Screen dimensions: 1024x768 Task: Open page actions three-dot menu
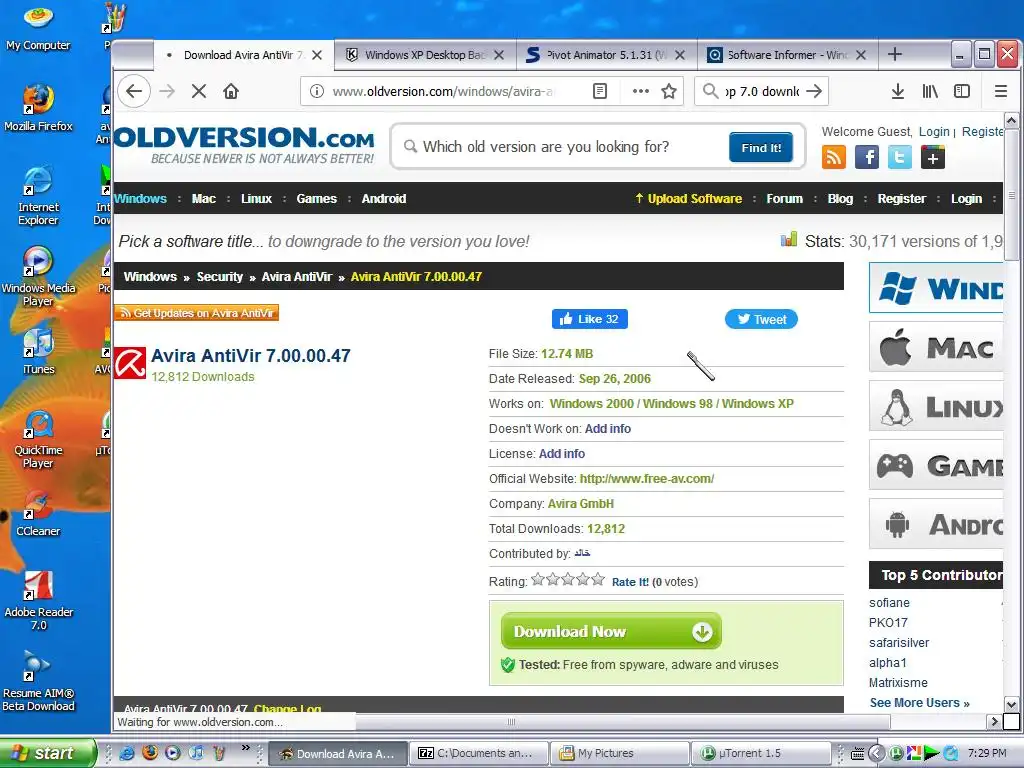coord(641,91)
